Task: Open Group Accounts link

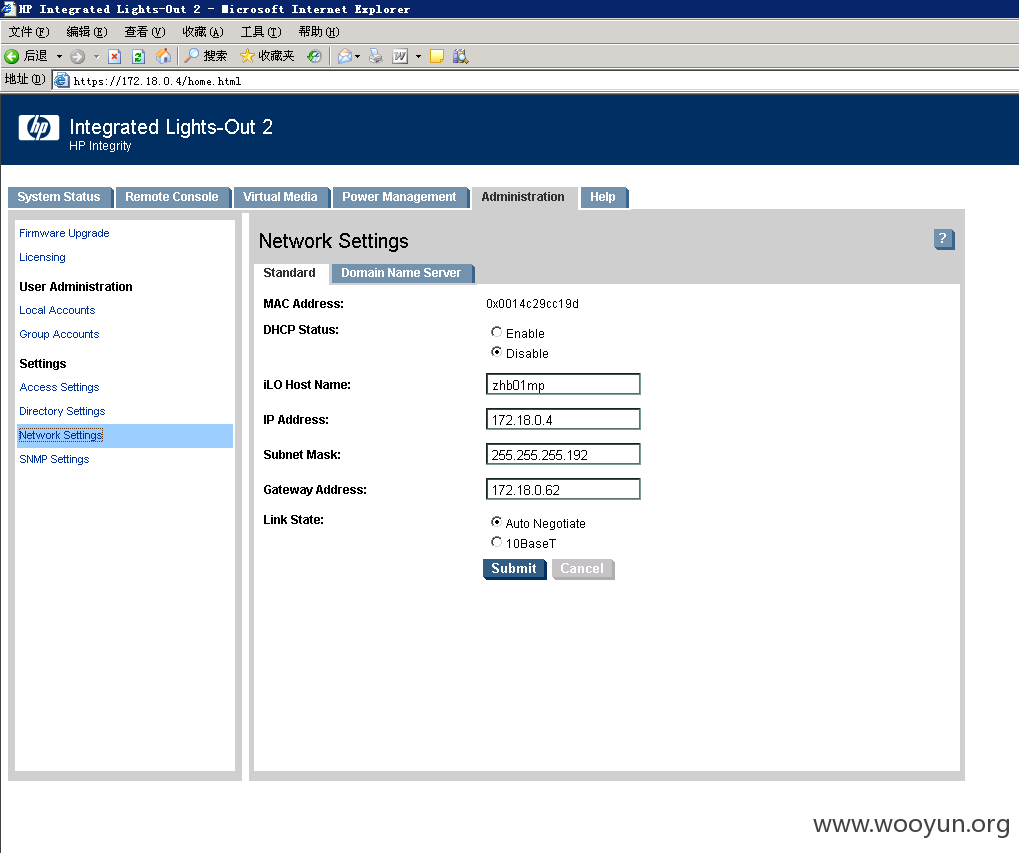Action: pos(59,335)
